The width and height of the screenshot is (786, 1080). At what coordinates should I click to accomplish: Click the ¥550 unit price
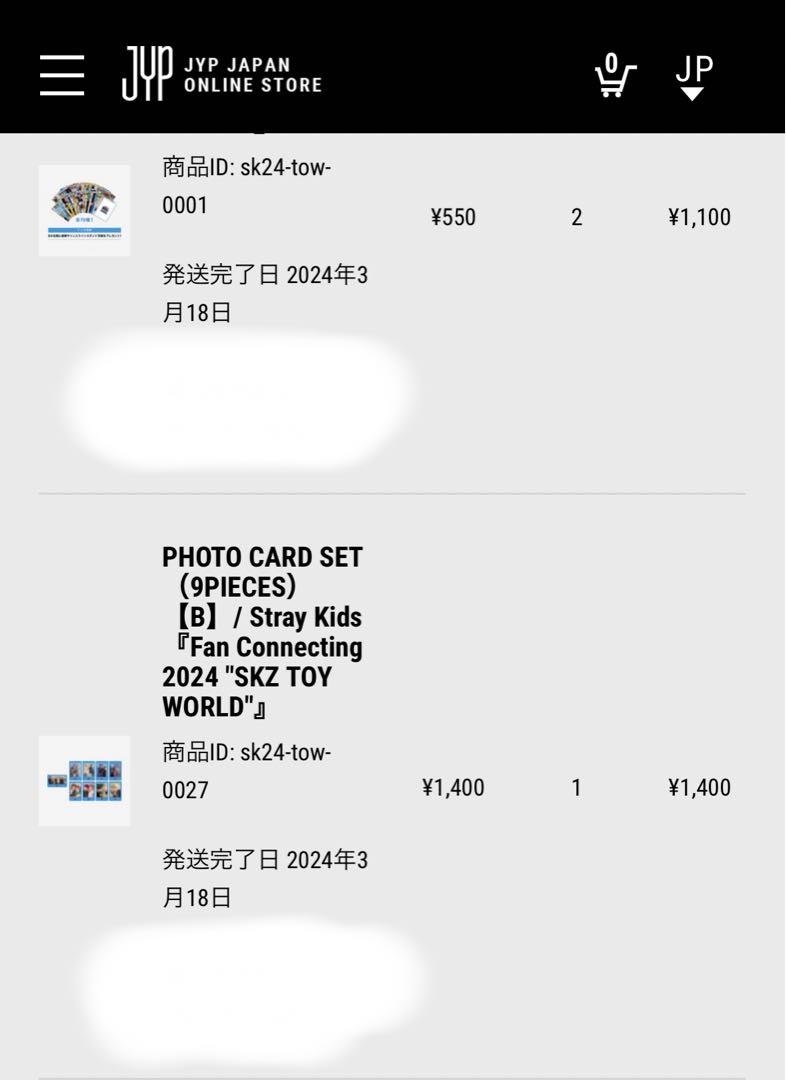click(453, 217)
